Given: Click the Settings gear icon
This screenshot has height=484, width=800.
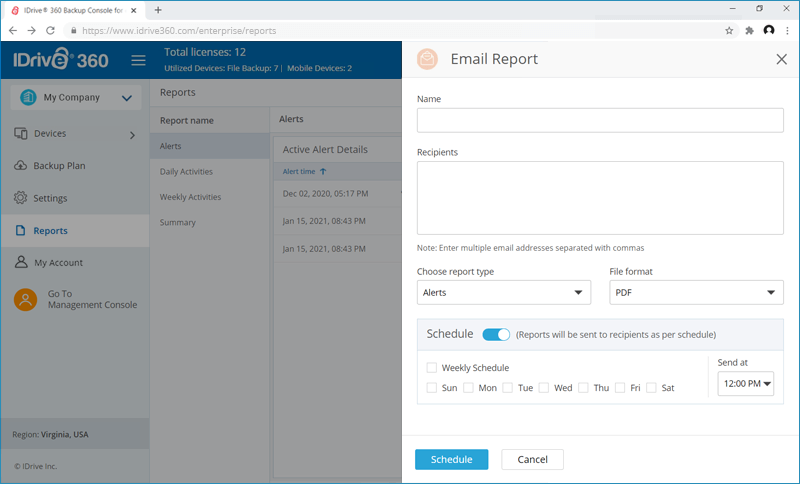Looking at the screenshot, I should pos(20,198).
